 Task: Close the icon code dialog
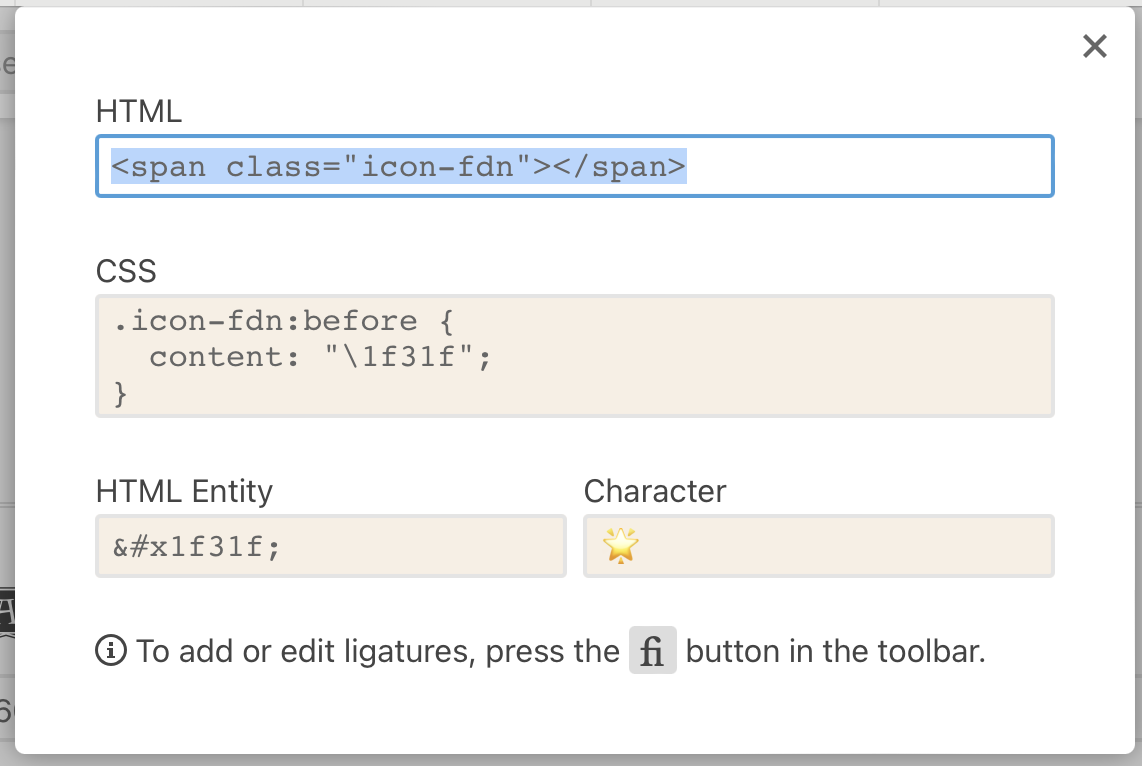1095,46
